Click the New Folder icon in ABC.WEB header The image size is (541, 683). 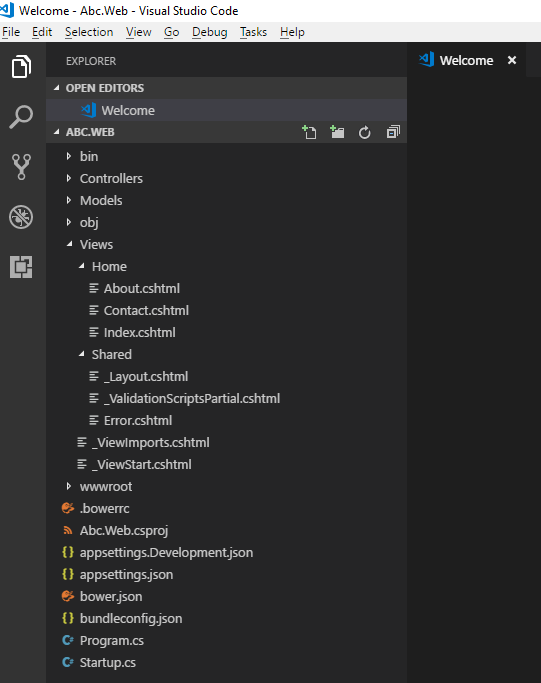pyautogui.click(x=337, y=132)
